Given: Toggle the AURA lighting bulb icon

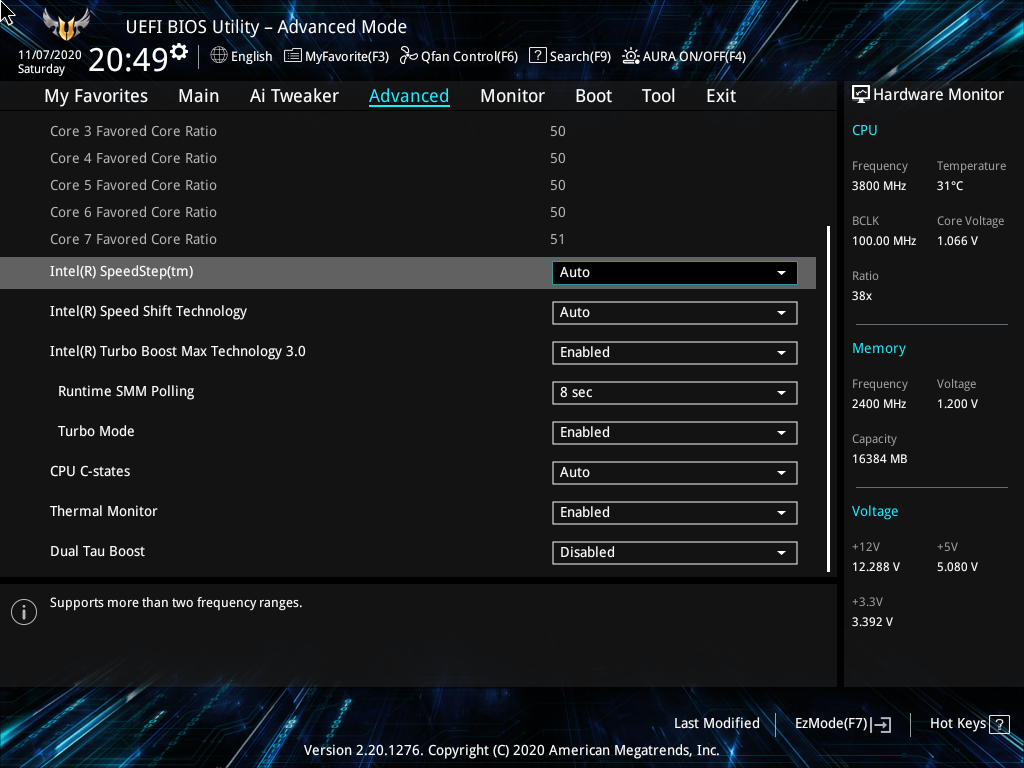Looking at the screenshot, I should (630, 56).
